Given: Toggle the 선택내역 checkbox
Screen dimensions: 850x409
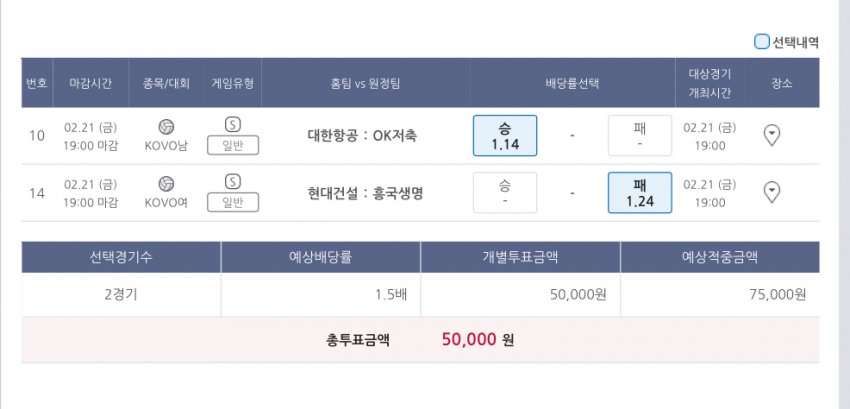Looking at the screenshot, I should (x=762, y=42).
